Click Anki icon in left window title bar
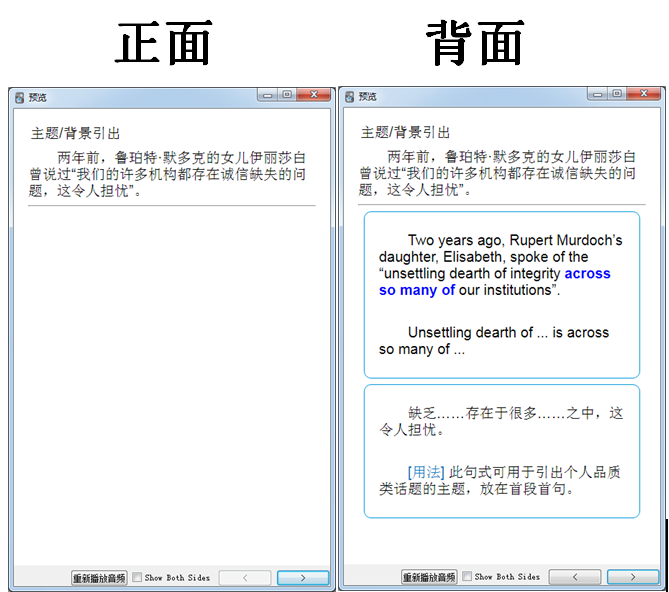The height and width of the screenshot is (592, 669). point(20,98)
